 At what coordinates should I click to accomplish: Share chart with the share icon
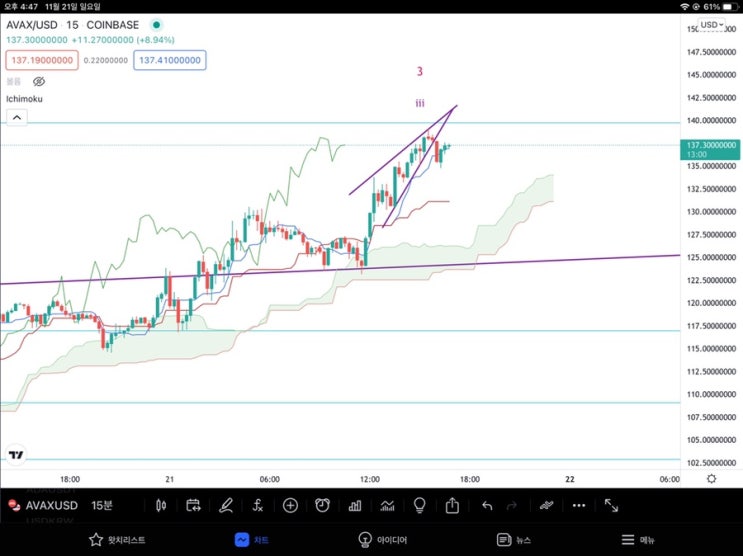pos(452,505)
